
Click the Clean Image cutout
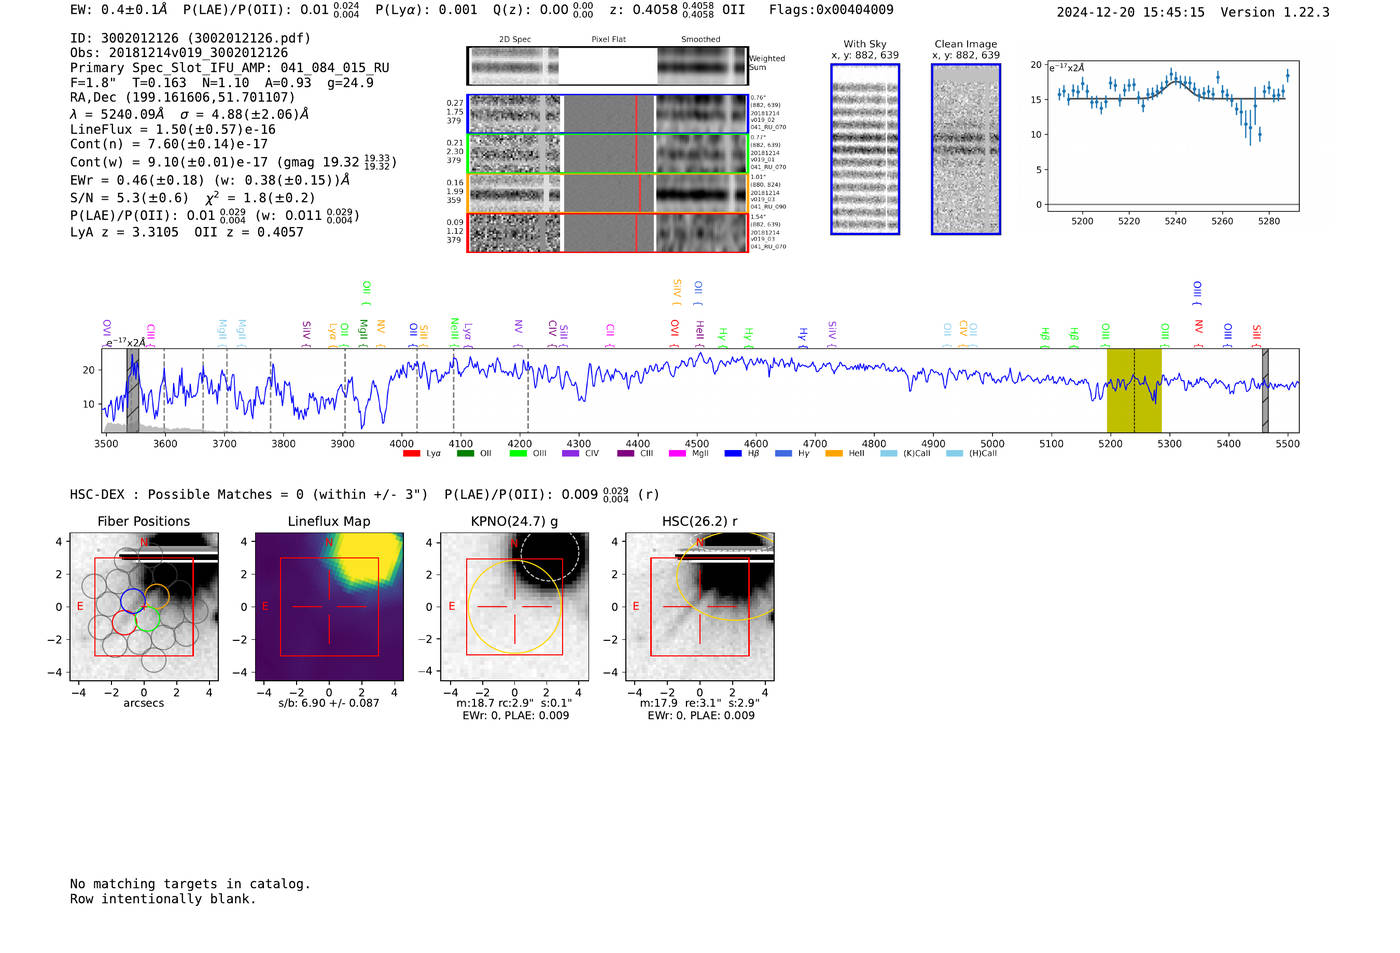(x=966, y=149)
